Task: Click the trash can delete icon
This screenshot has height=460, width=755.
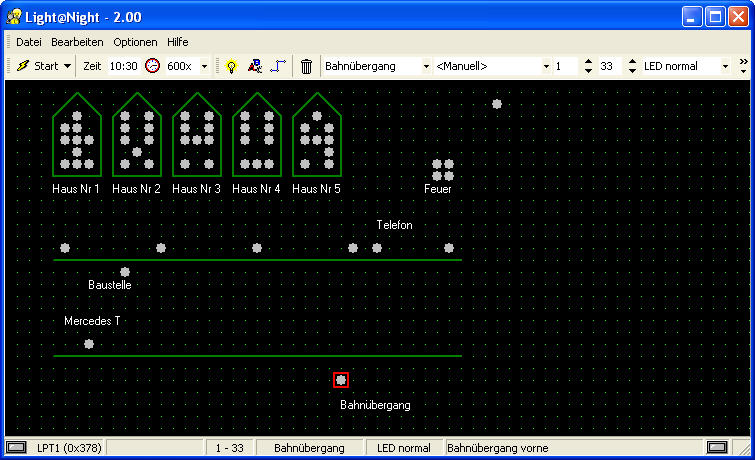Action: click(x=306, y=66)
